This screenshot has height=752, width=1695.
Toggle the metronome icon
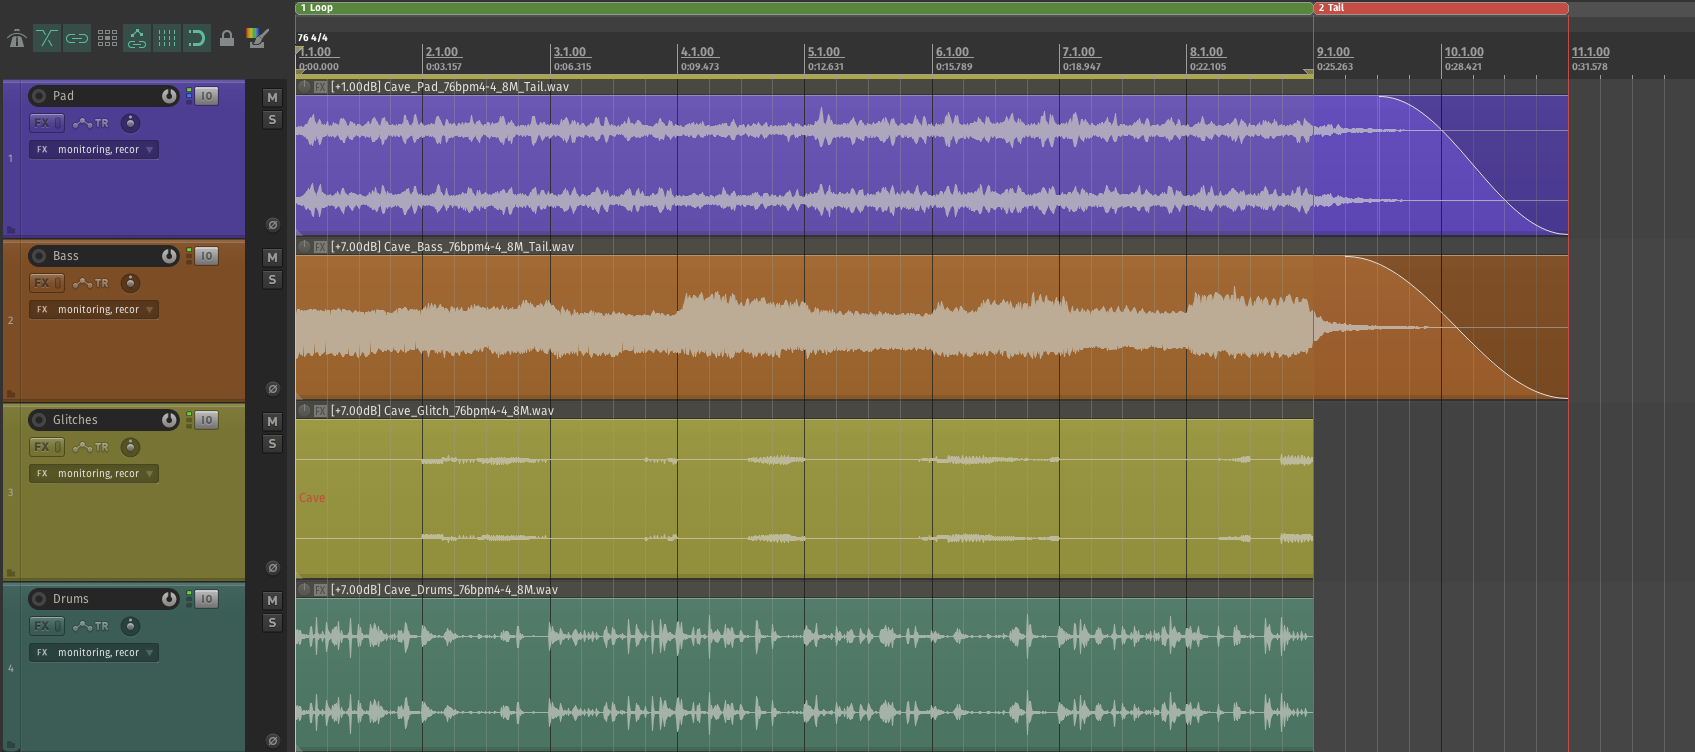[17, 39]
